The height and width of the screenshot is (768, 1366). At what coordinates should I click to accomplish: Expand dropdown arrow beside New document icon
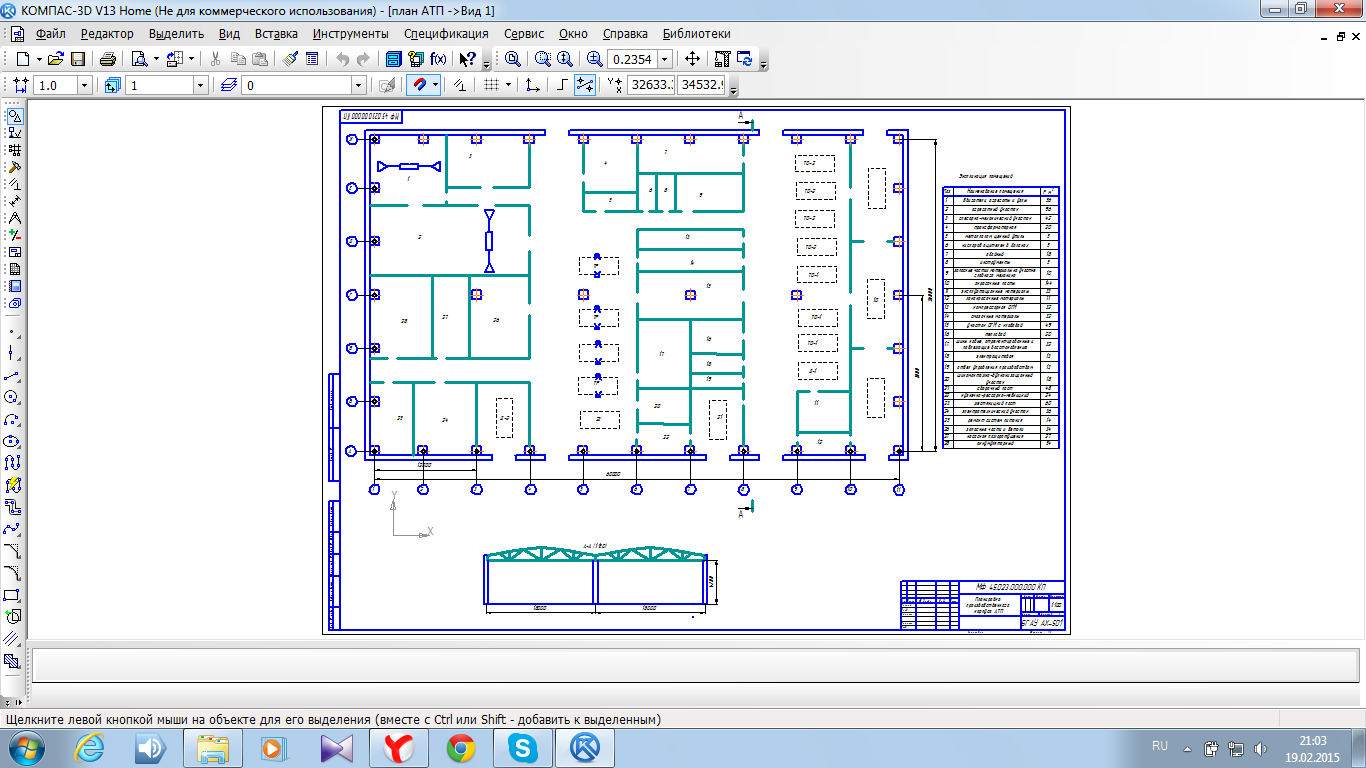(x=38, y=59)
